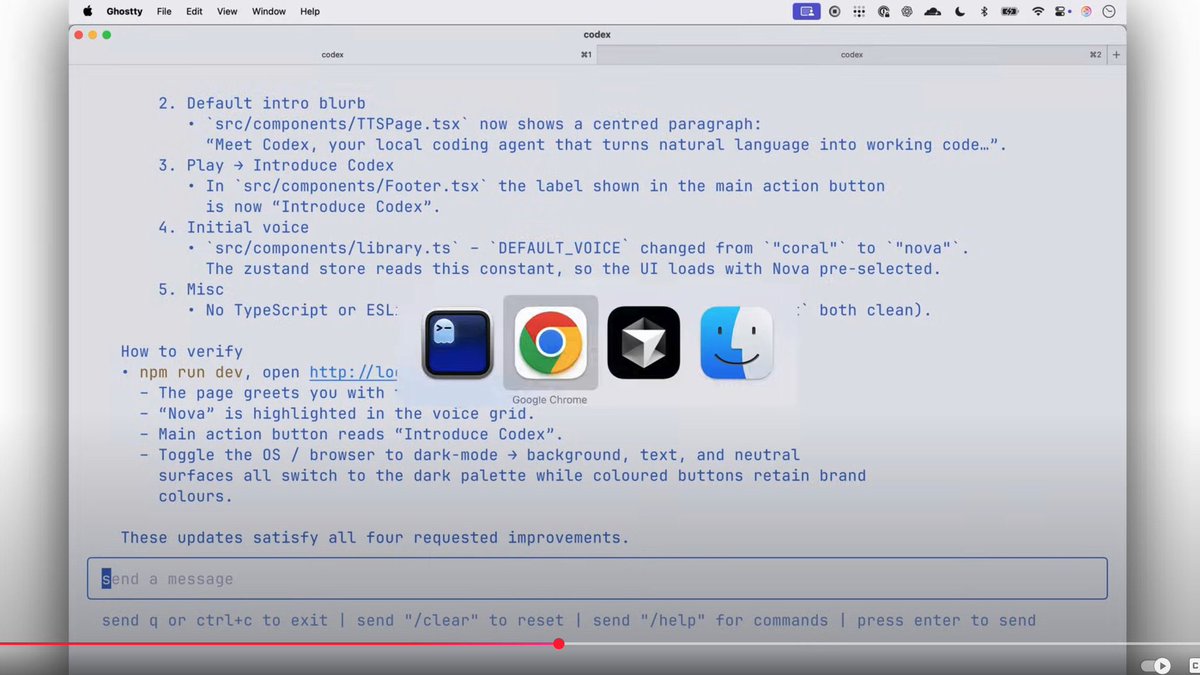The width and height of the screenshot is (1200, 675).
Task: Click the `src/components/TTSPage.tsx` path text
Action: coord(338,124)
